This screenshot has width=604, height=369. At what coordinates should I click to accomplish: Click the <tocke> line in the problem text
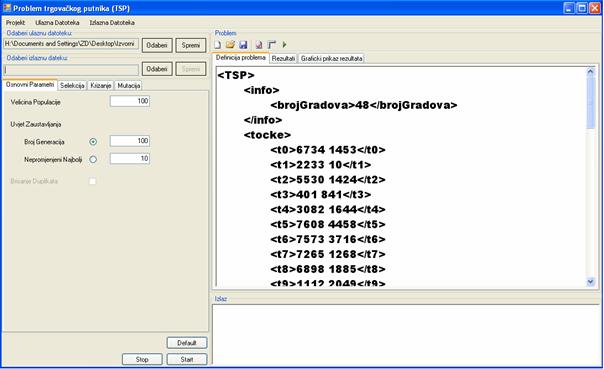tap(267, 135)
